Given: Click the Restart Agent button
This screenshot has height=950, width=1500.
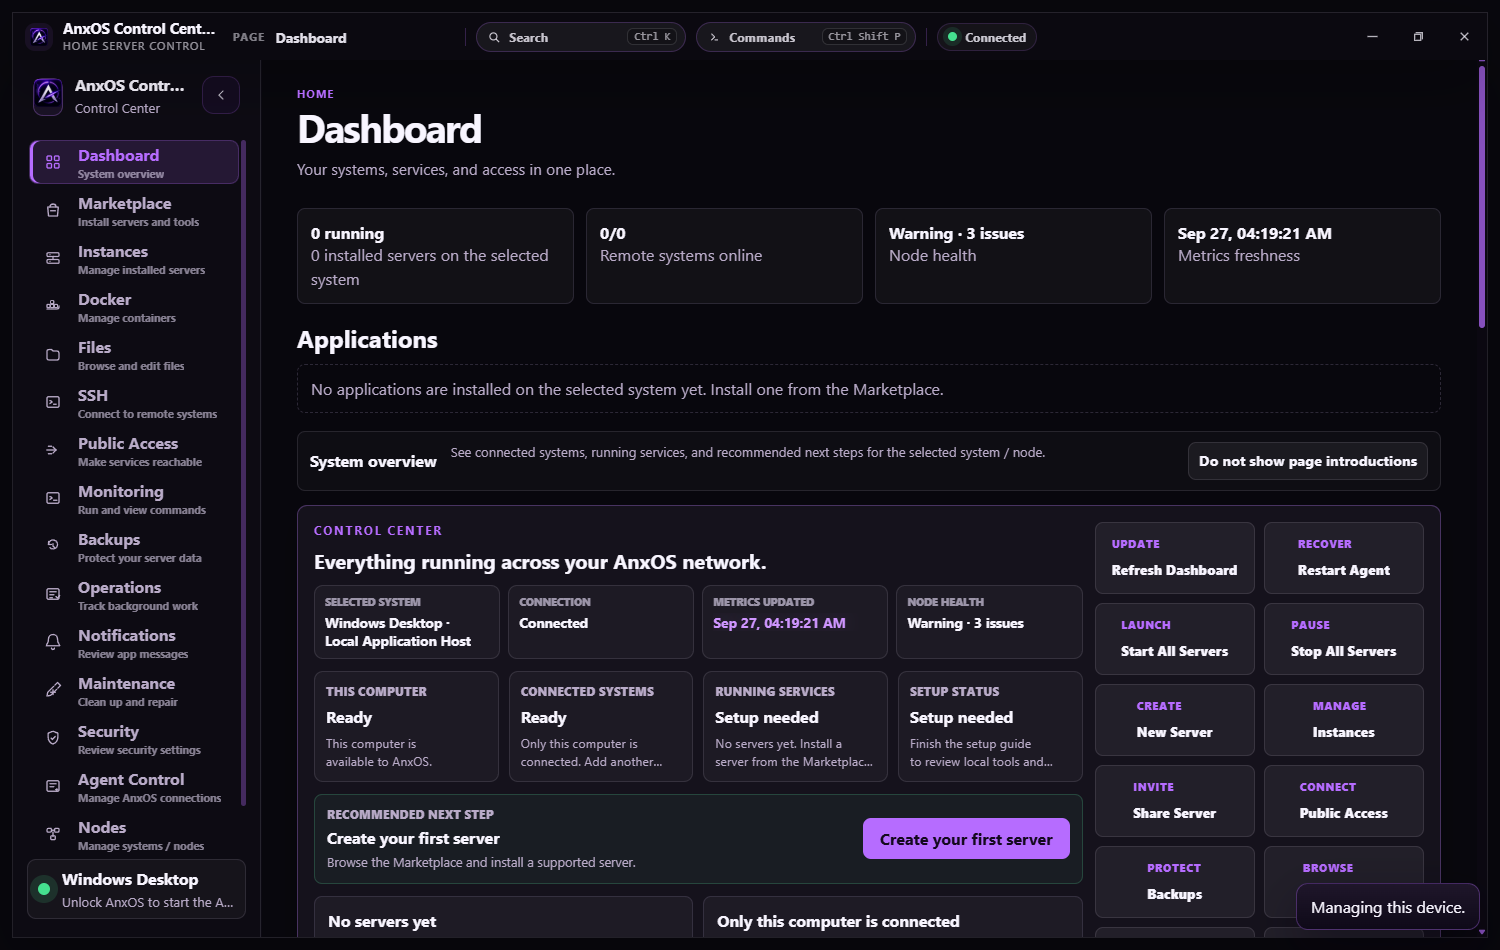Looking at the screenshot, I should coord(1344,558).
